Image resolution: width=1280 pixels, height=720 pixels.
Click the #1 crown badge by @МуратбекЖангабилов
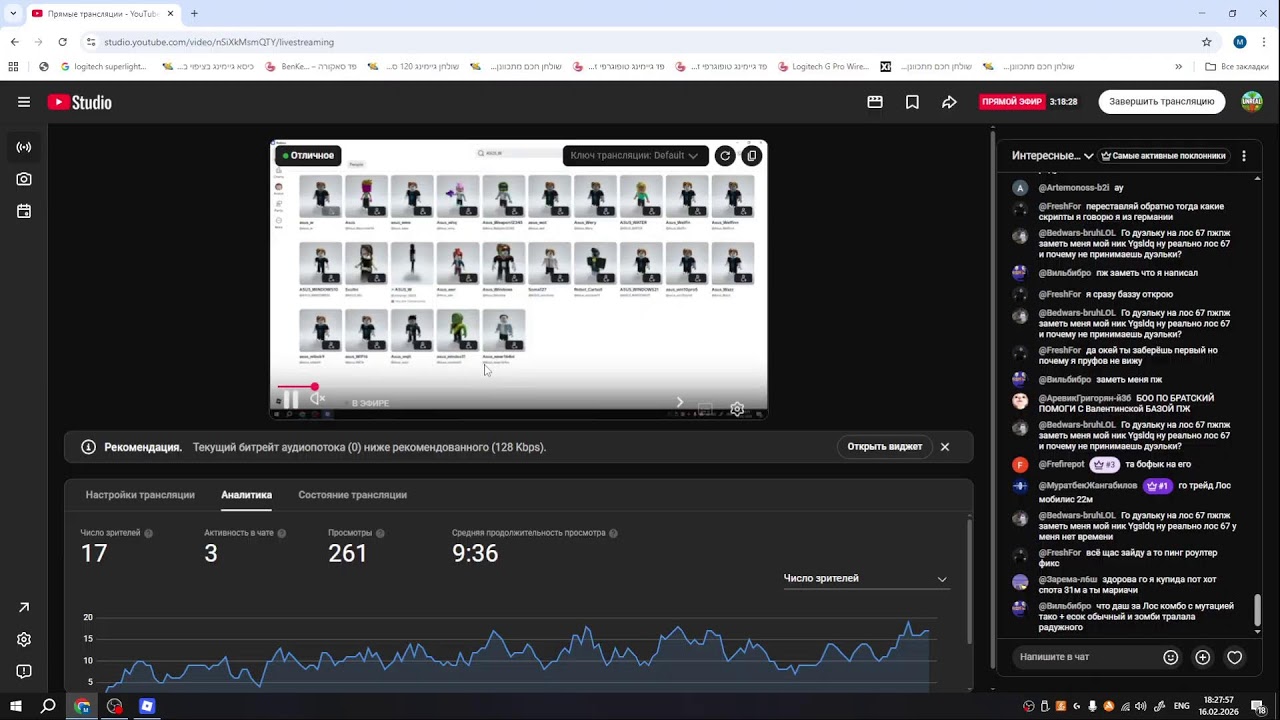tap(1157, 486)
